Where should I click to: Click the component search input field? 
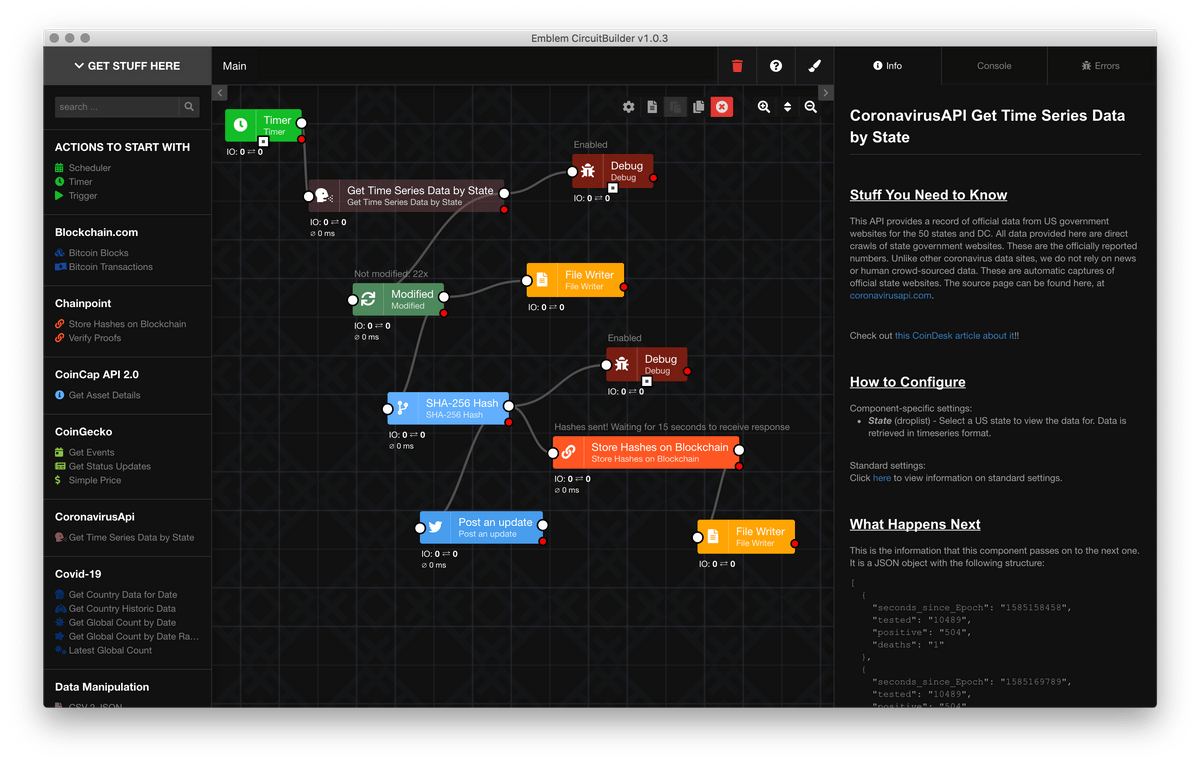point(117,107)
